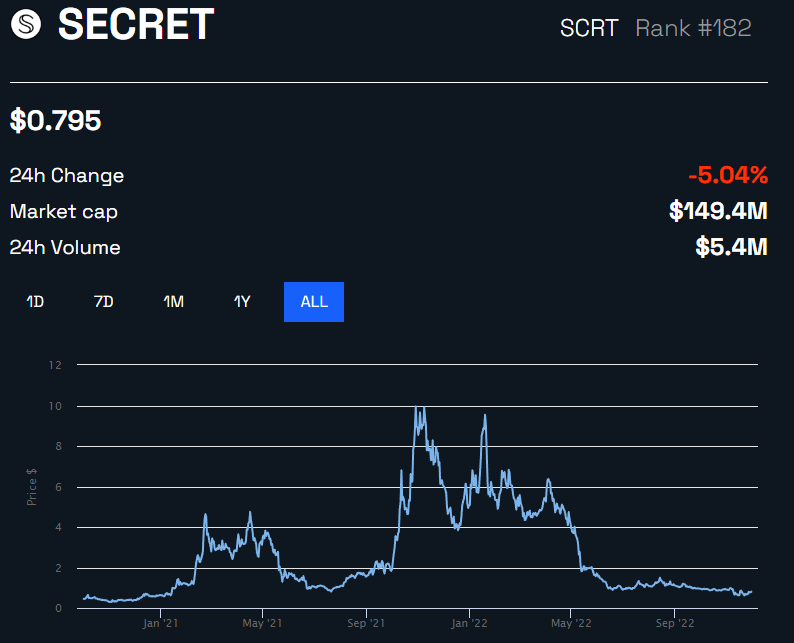Click the 6 y-axis tick label
This screenshot has height=643, width=794.
pyautogui.click(x=59, y=487)
